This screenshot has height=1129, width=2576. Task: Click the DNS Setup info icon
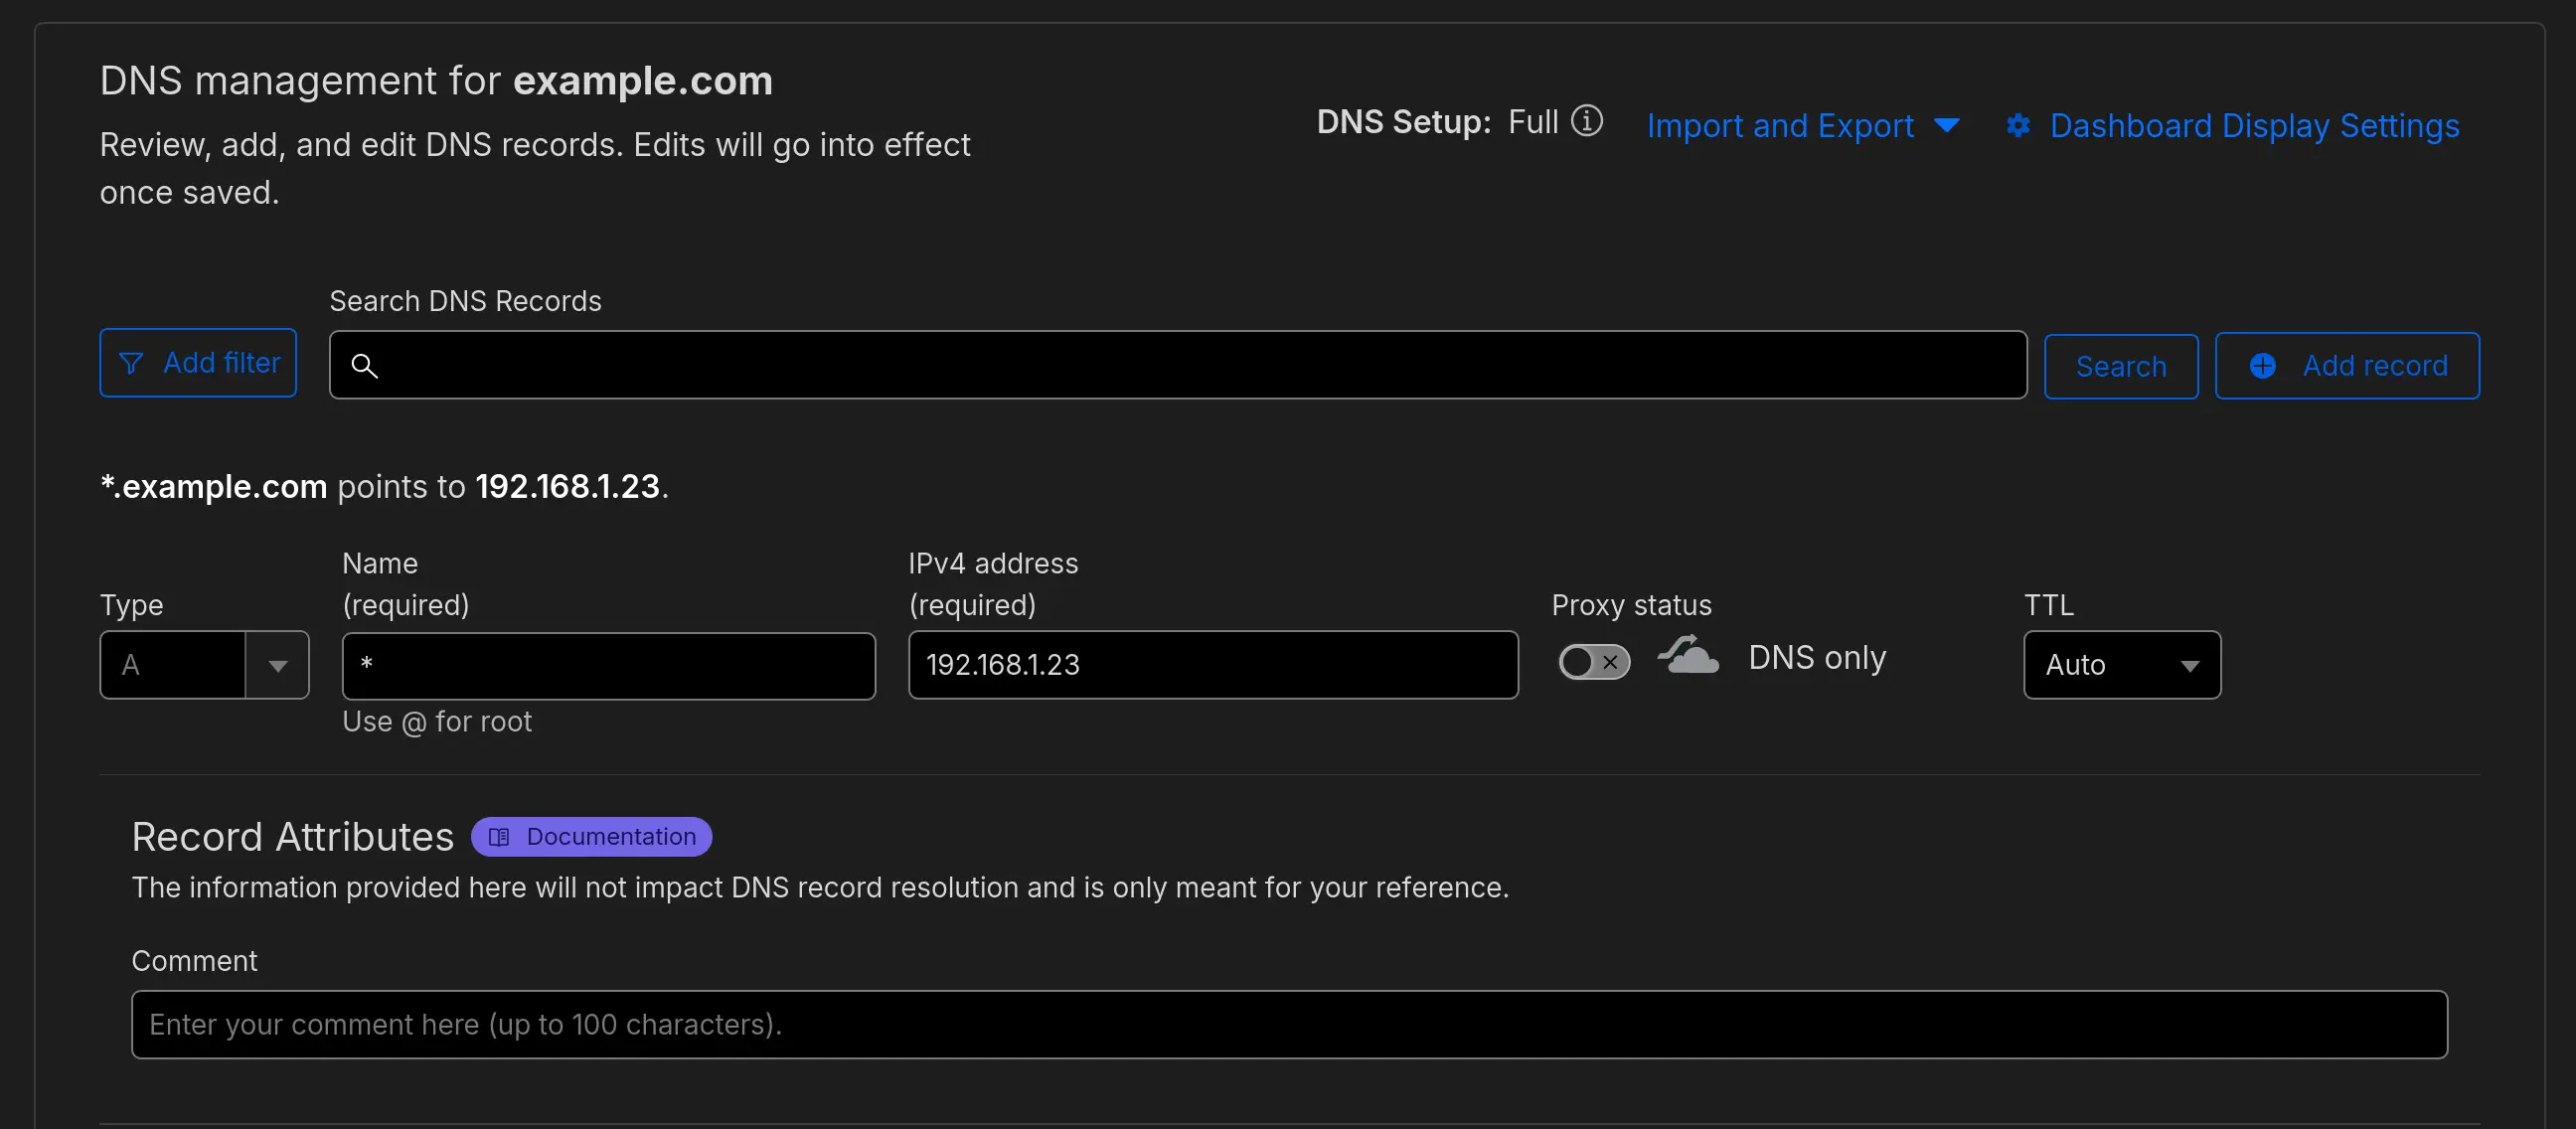pos(1587,120)
